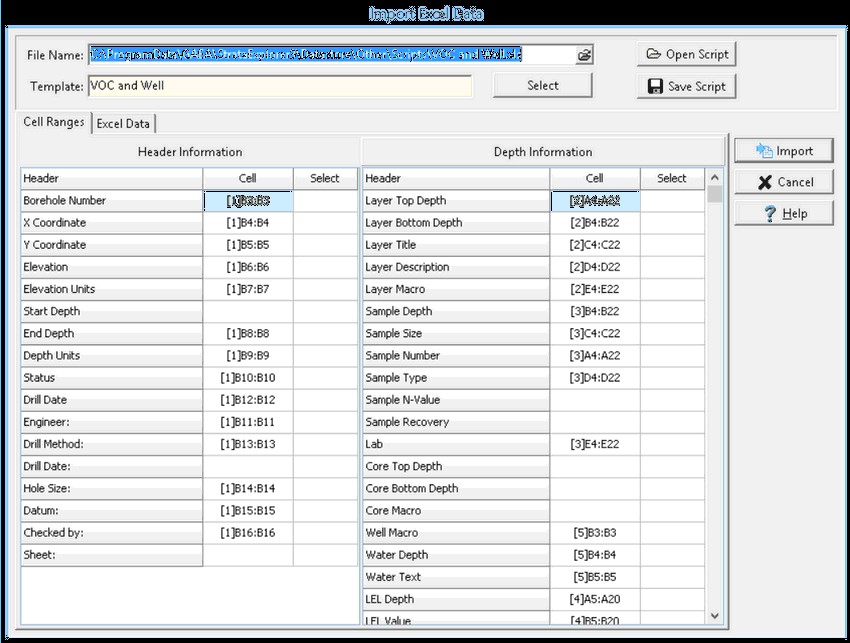Select the Cell Ranges tab

click(x=54, y=123)
